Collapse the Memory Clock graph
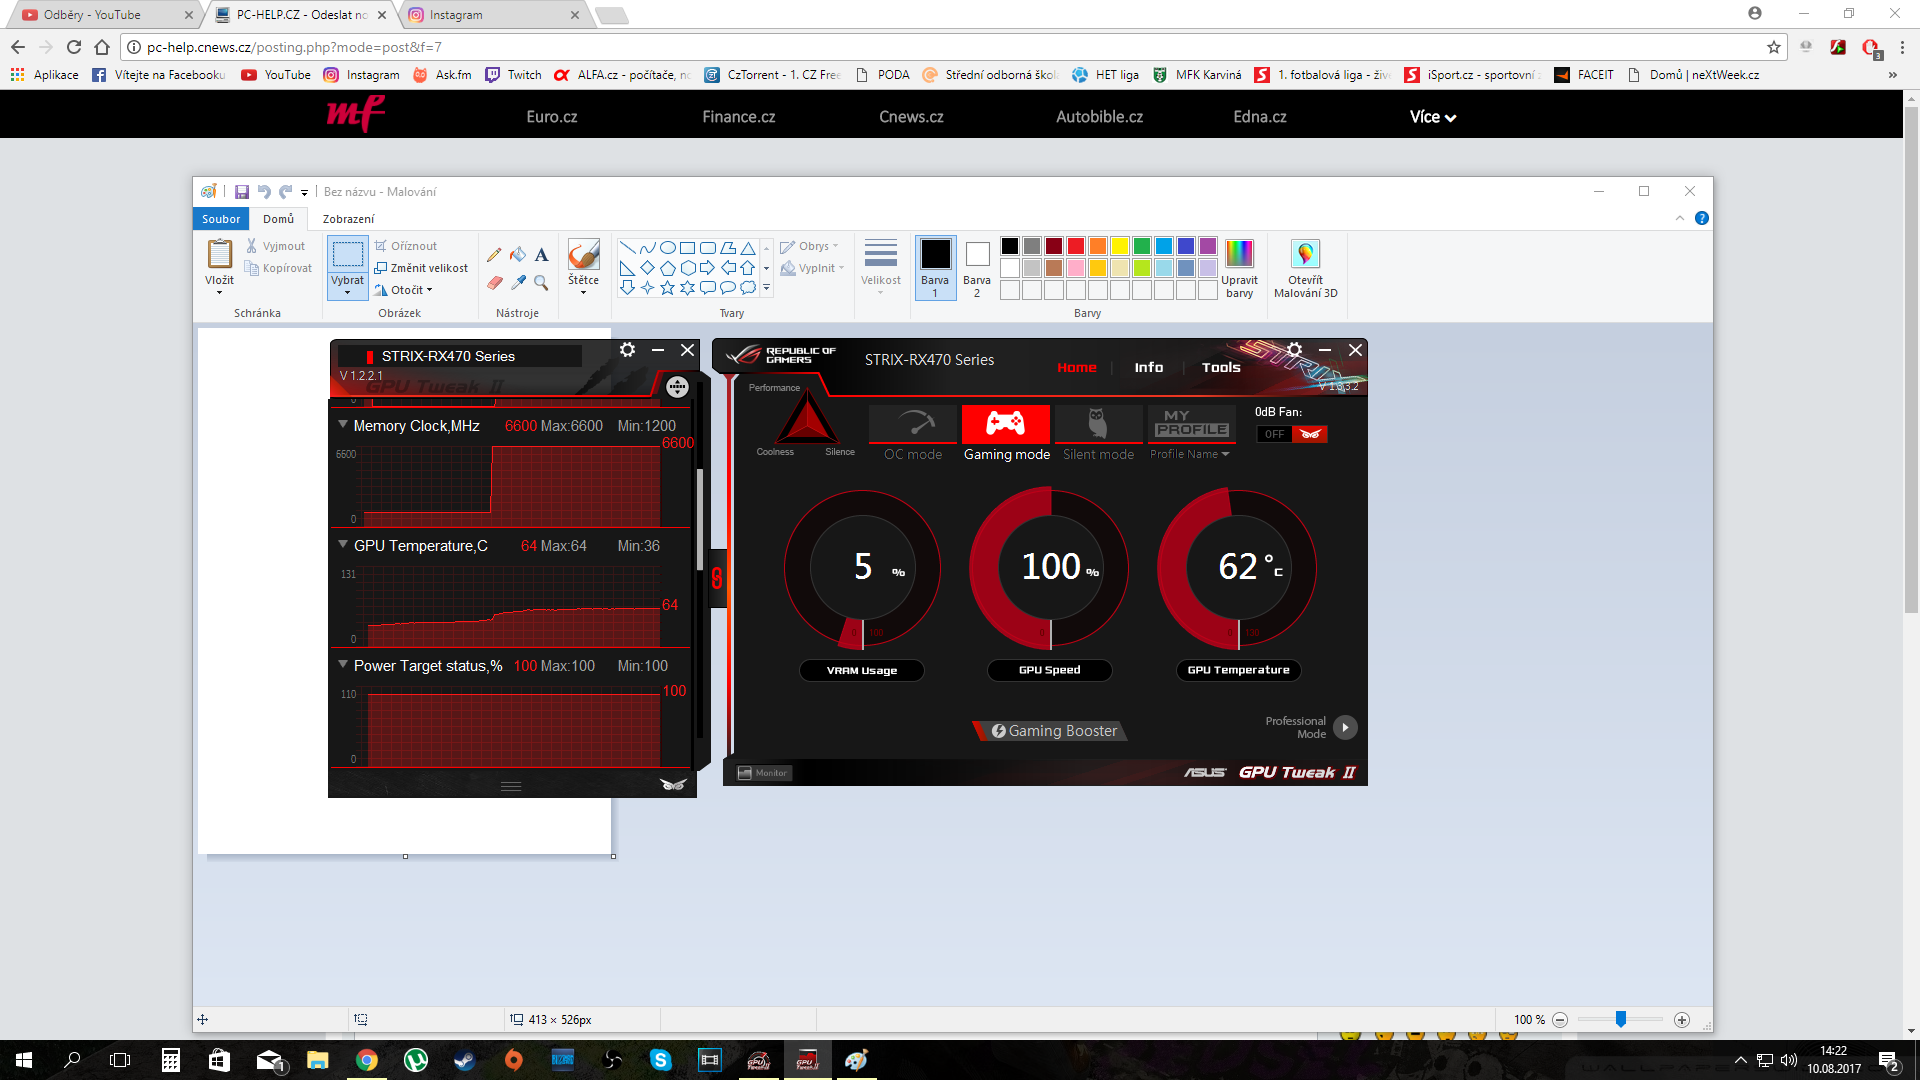This screenshot has height=1080, width=1920. tap(343, 425)
